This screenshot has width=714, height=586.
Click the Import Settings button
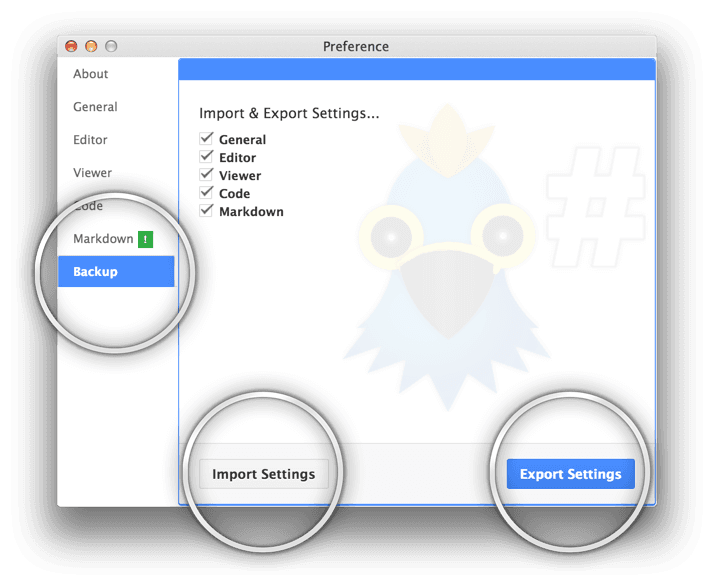click(x=263, y=474)
